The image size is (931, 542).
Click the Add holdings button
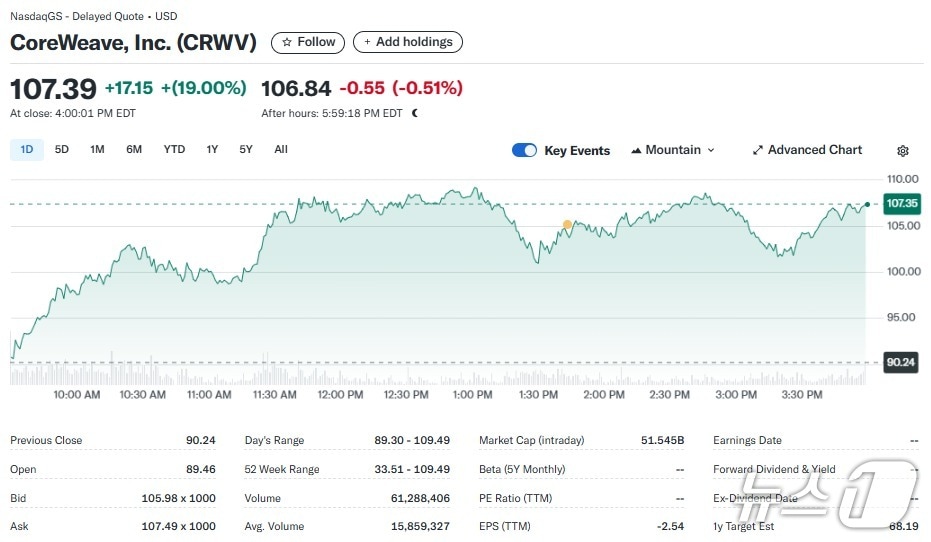click(x=408, y=42)
